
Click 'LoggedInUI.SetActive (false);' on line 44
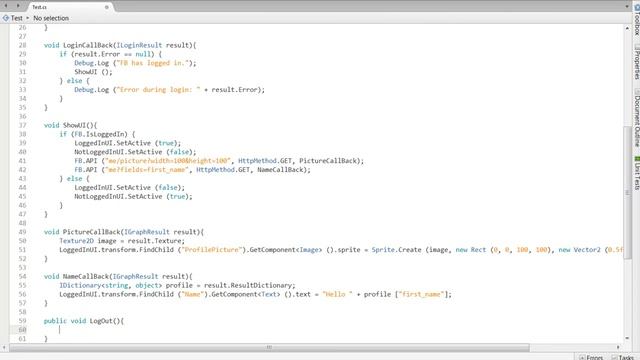[129, 188]
